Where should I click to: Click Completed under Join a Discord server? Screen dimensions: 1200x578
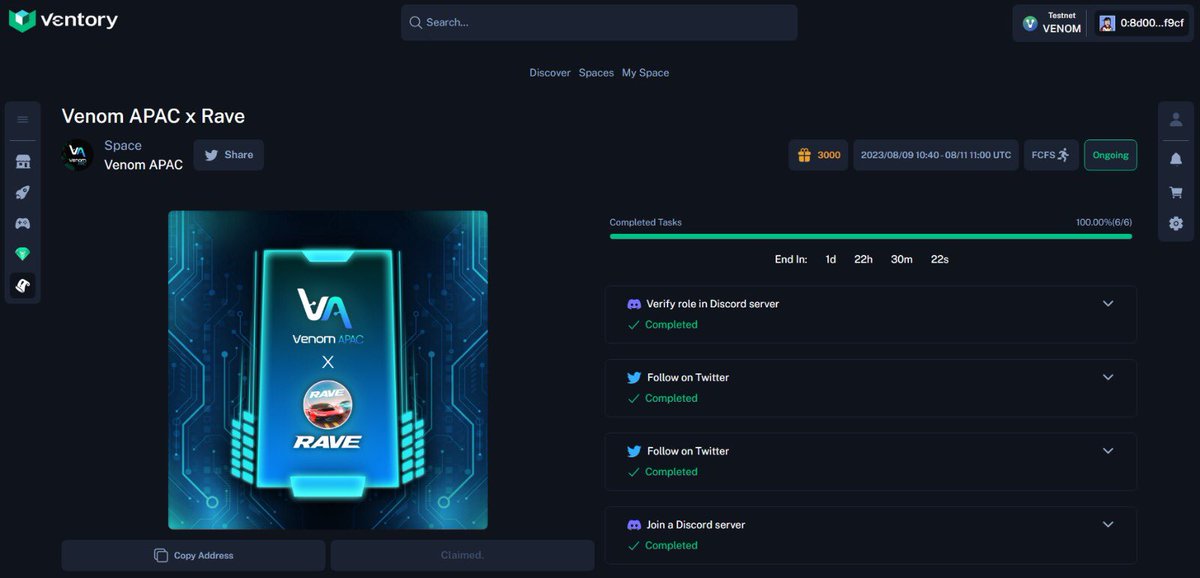tap(671, 545)
